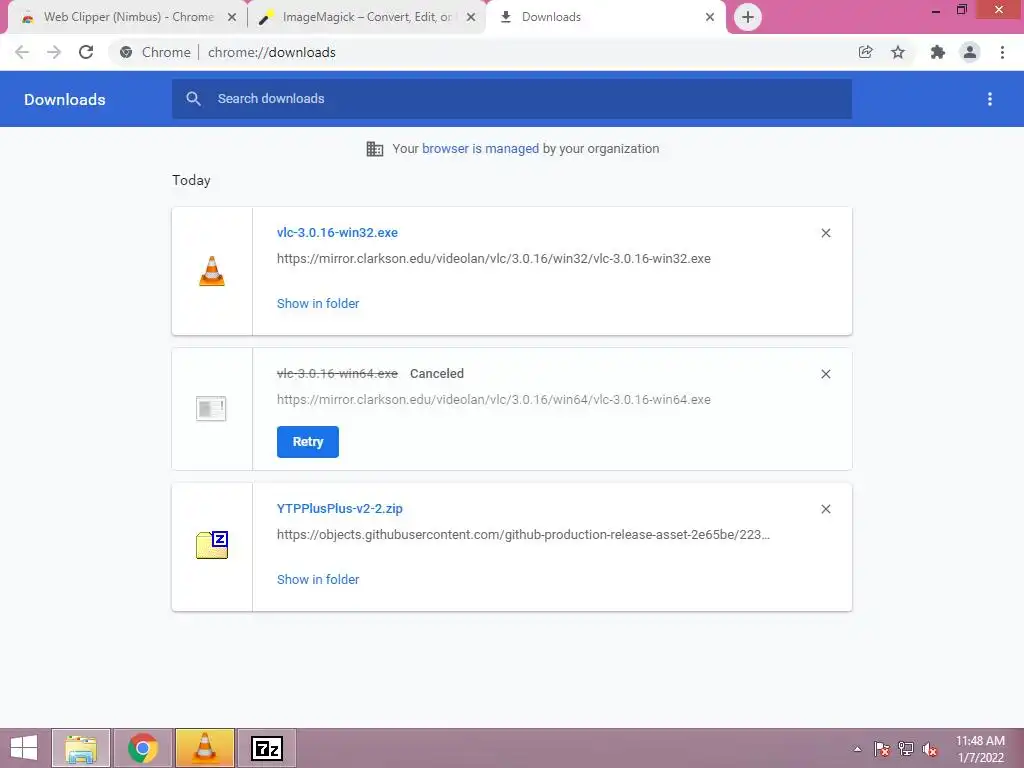Reload the downloads page
This screenshot has height=768, width=1024.
click(x=86, y=52)
